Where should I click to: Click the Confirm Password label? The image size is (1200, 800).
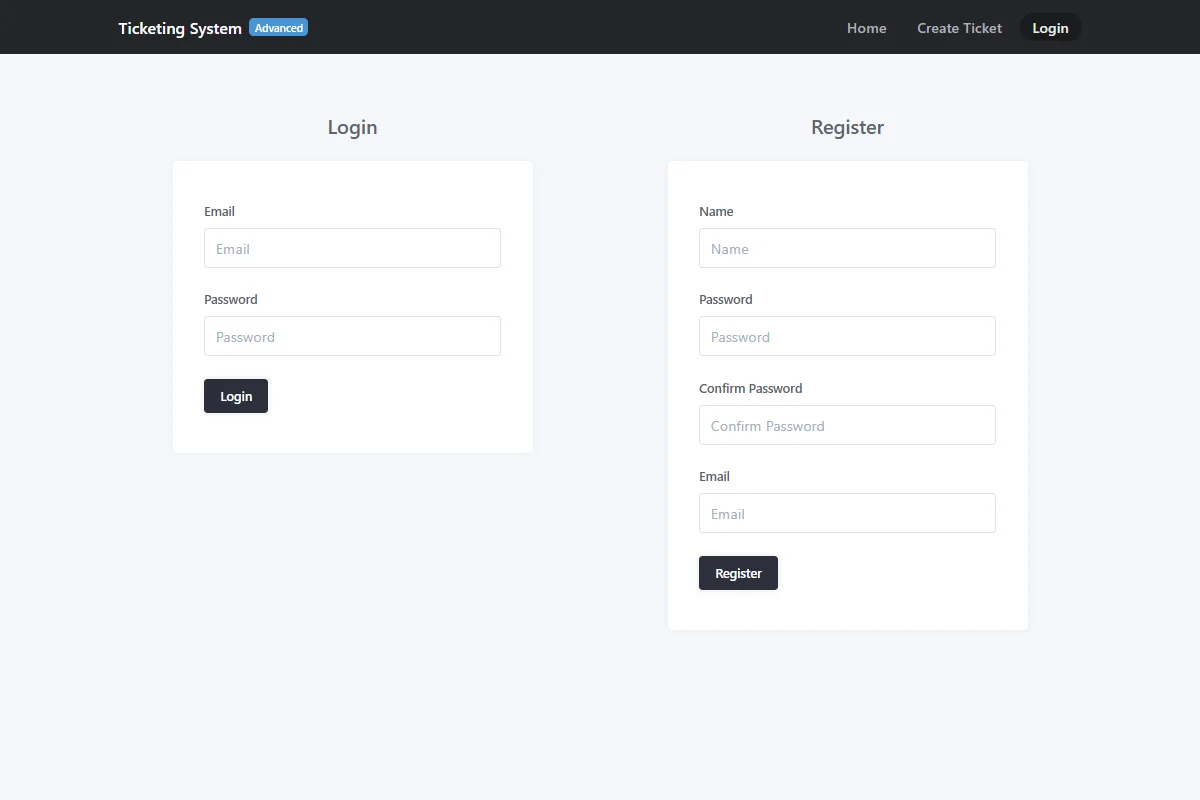751,388
